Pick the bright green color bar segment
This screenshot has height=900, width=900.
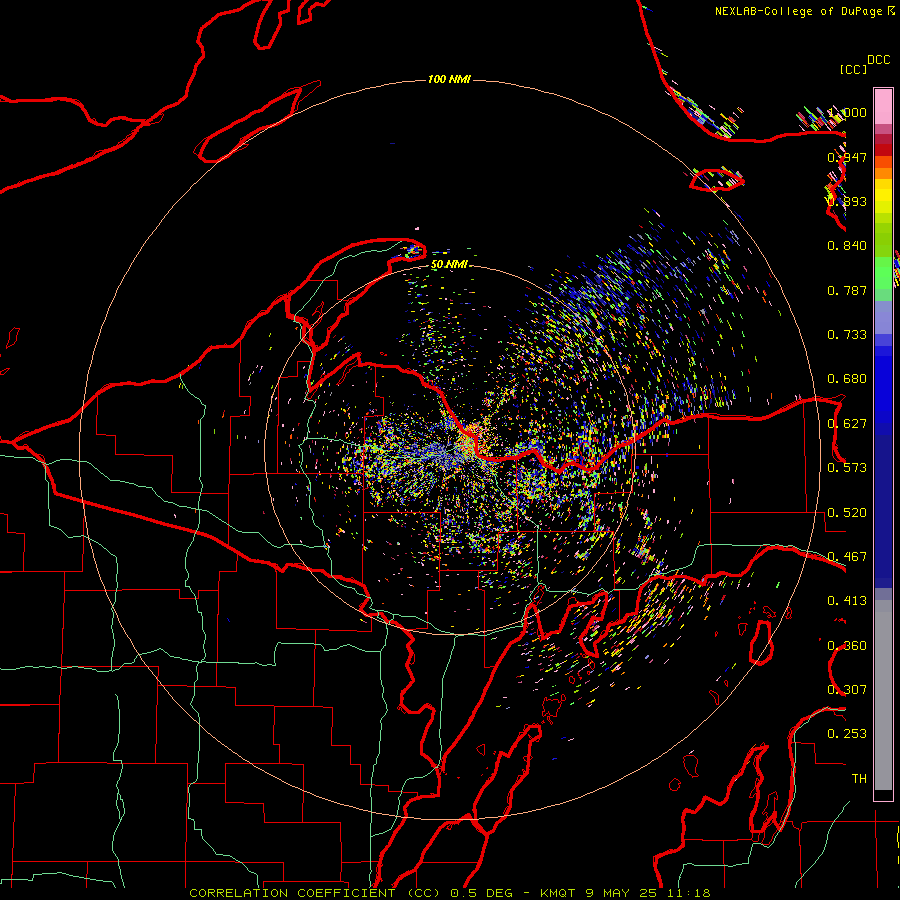coord(883,273)
